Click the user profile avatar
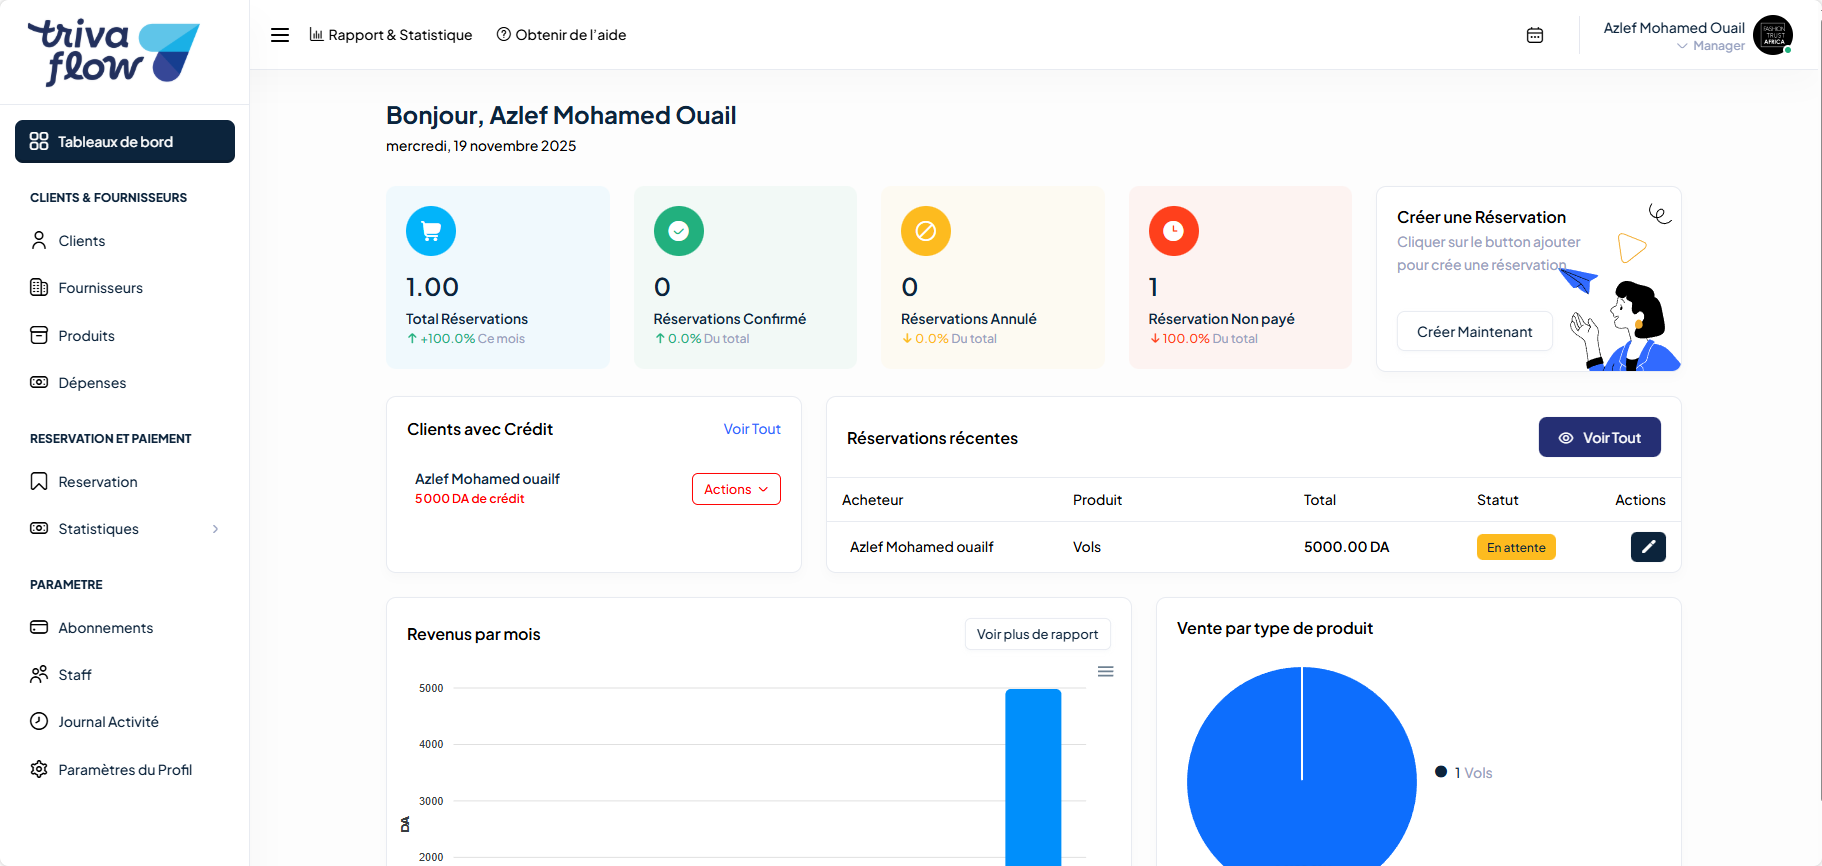 pyautogui.click(x=1772, y=35)
